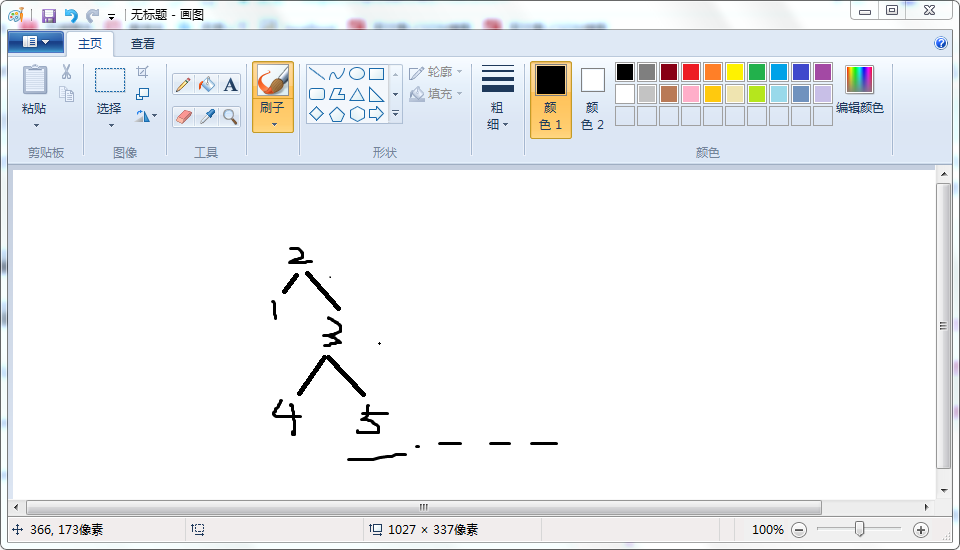Open Customize Quick Access Toolbar dropdown

click(111, 17)
